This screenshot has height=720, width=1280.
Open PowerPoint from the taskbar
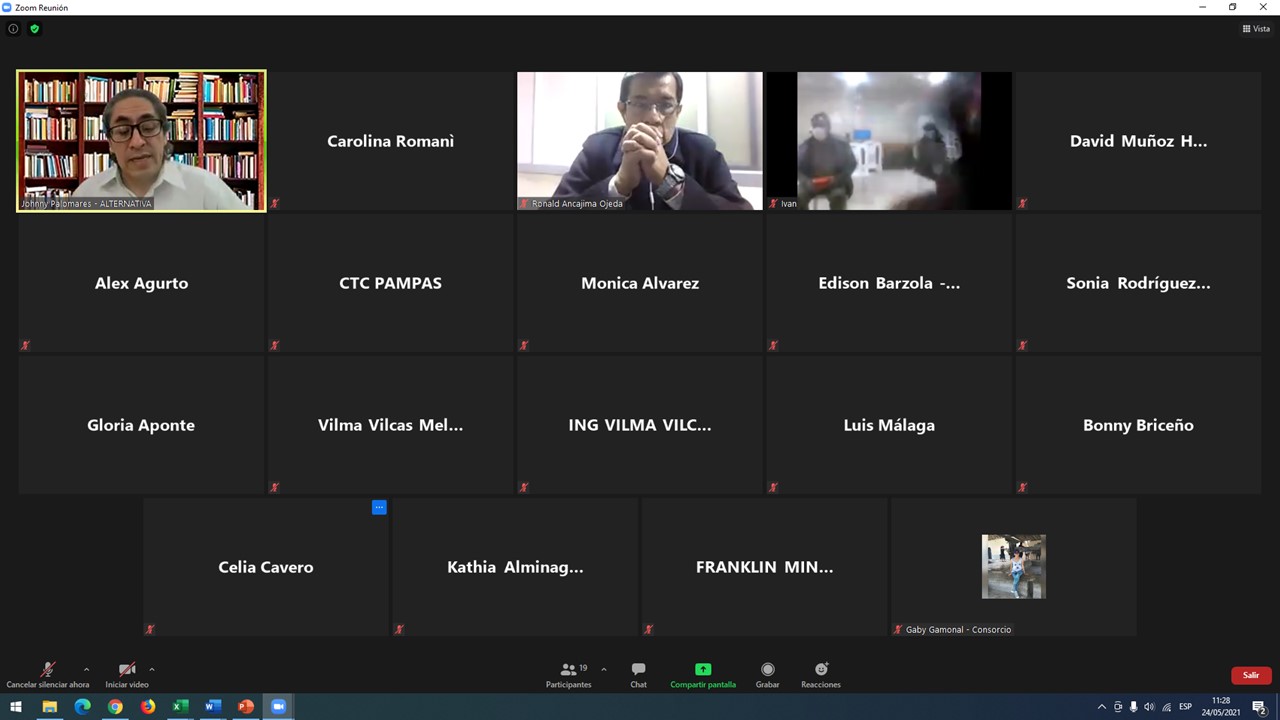[x=246, y=707]
